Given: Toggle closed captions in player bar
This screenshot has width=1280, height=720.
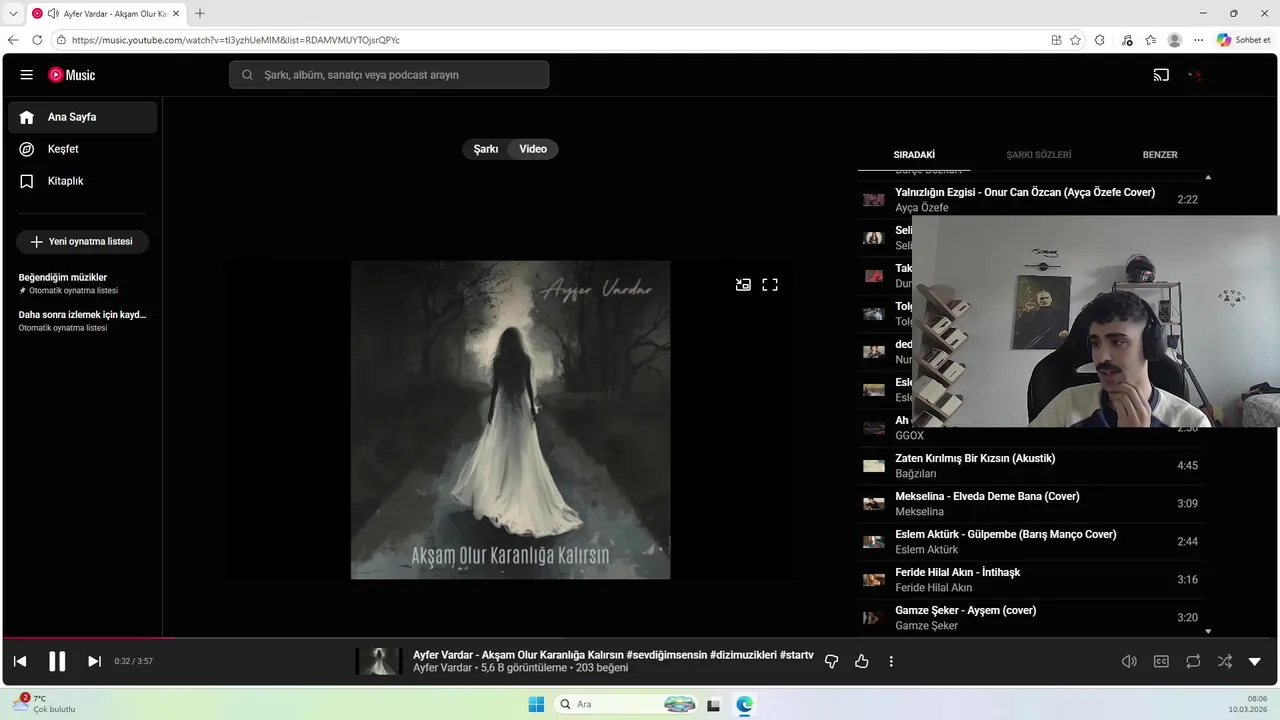Looking at the screenshot, I should point(1161,661).
